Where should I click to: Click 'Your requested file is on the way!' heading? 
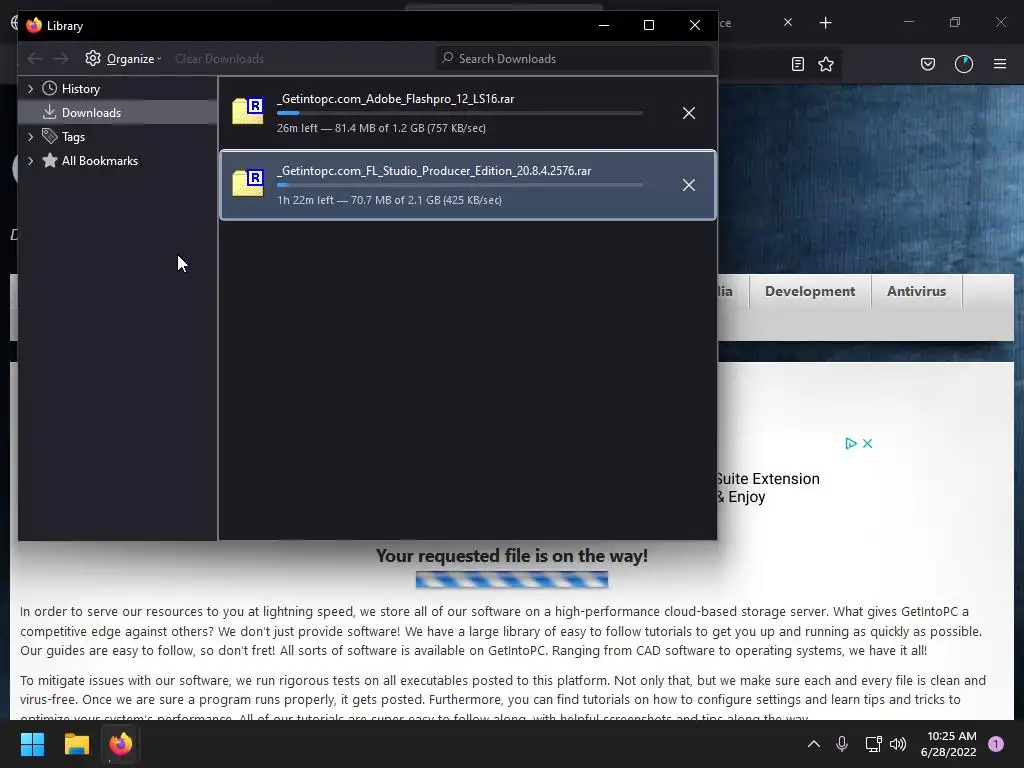tap(511, 556)
